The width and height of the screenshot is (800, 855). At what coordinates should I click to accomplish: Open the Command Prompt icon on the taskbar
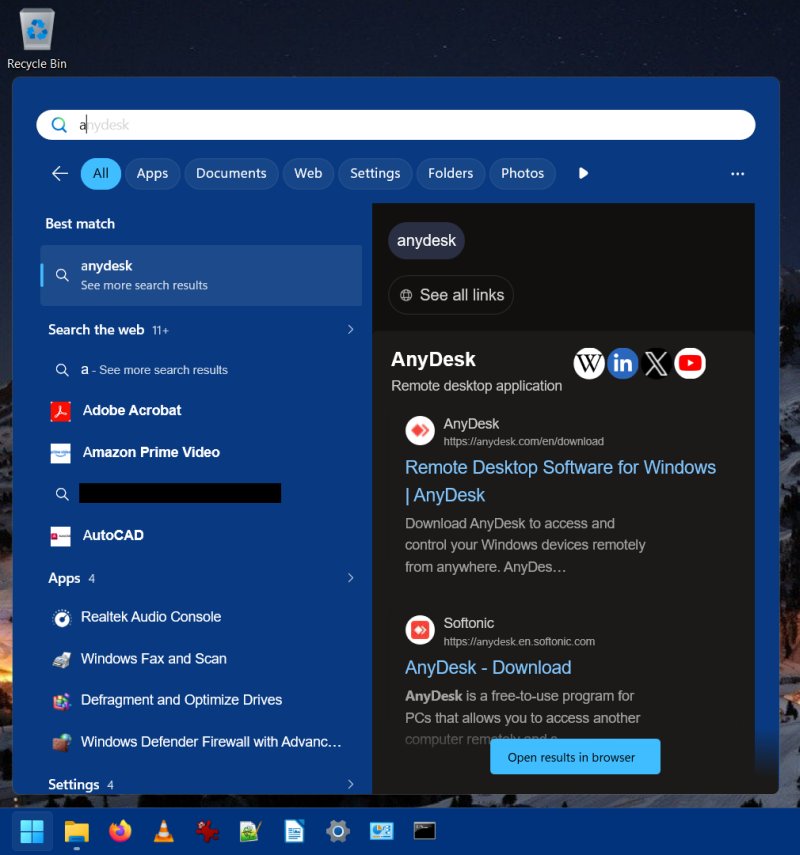coord(425,831)
